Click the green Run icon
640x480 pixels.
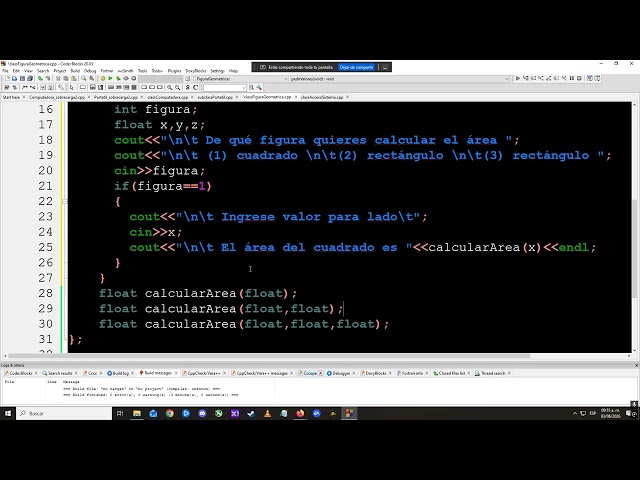pyautogui.click(x=110, y=78)
